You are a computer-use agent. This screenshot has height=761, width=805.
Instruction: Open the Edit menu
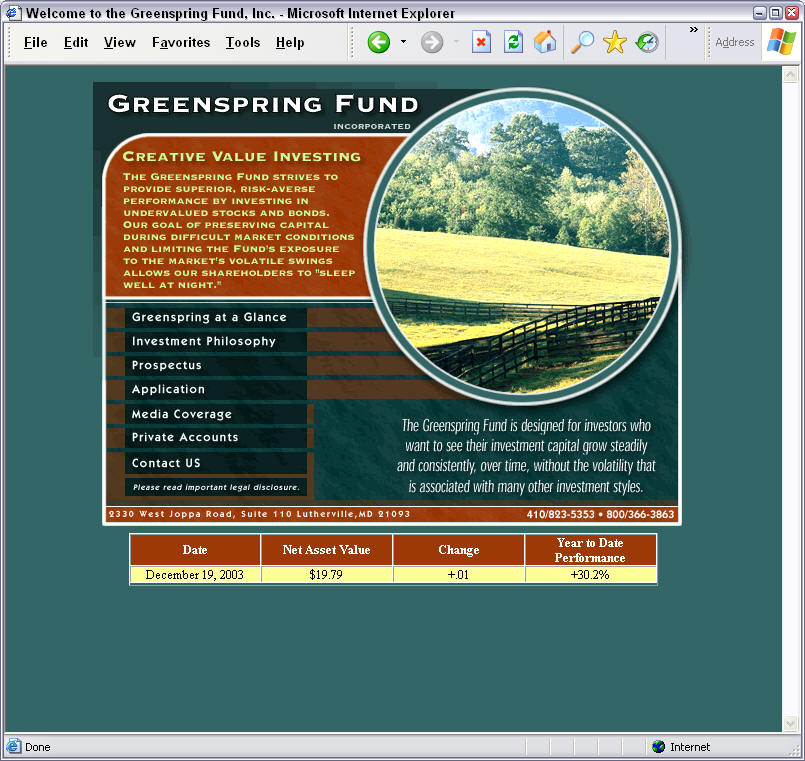76,43
